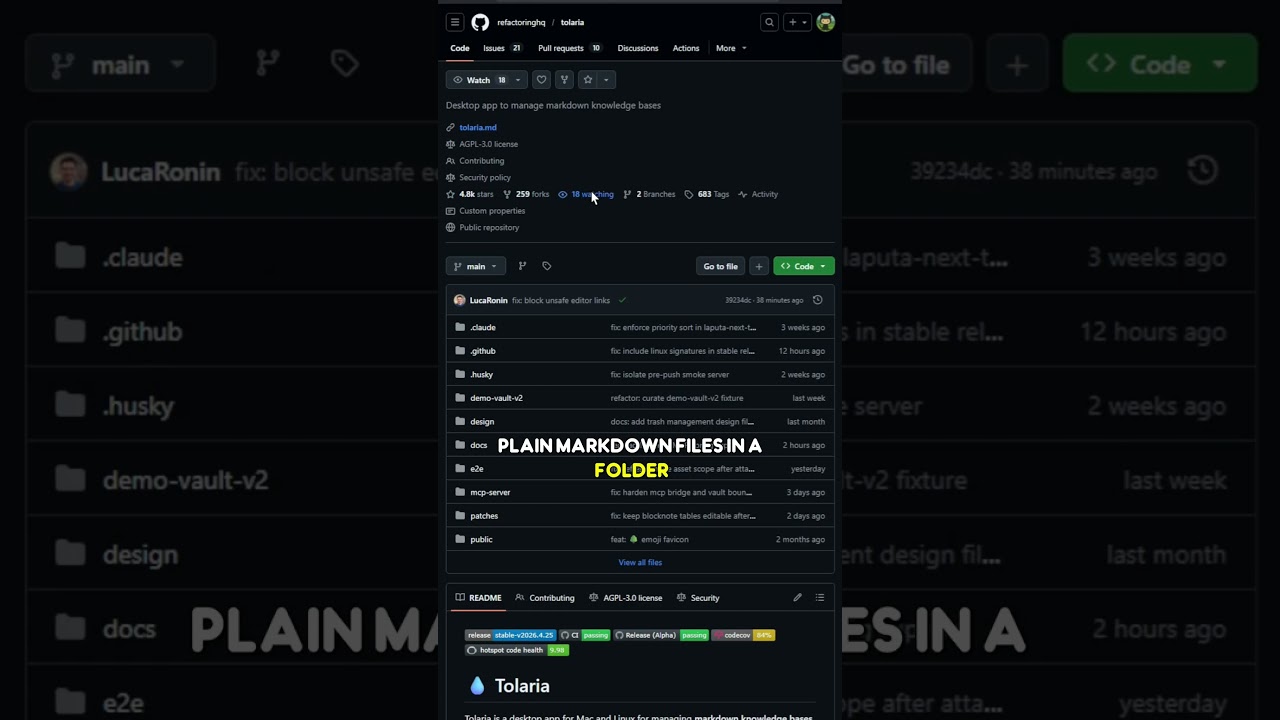The height and width of the screenshot is (720, 1280).
Task: Open the Custom properties link
Action: 492,211
